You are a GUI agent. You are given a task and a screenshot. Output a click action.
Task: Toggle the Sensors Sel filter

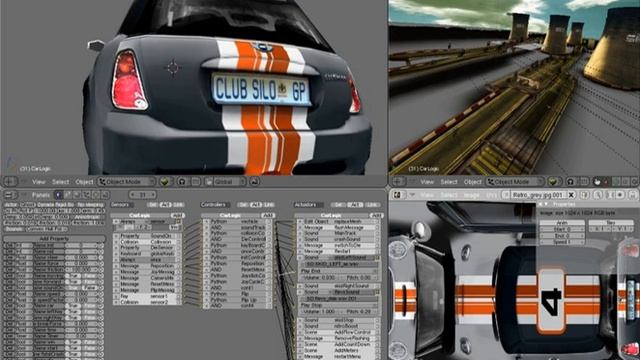153,204
